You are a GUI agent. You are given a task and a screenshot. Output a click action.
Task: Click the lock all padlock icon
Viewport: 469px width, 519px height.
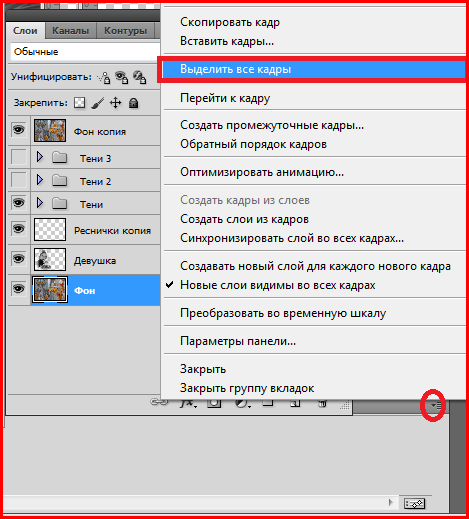coord(134,103)
